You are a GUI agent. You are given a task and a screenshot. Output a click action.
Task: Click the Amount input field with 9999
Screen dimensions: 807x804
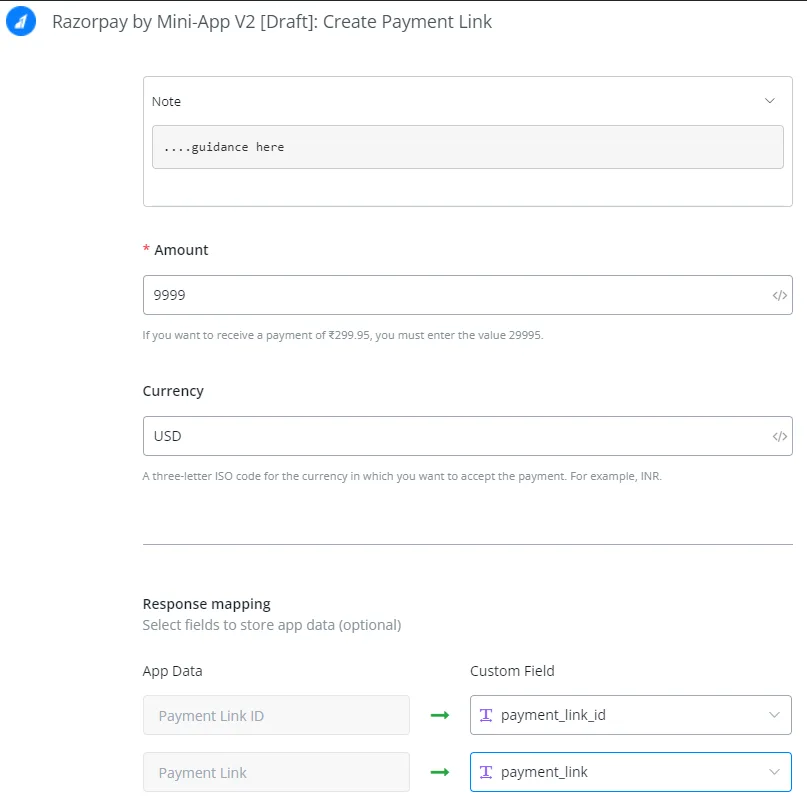point(467,295)
